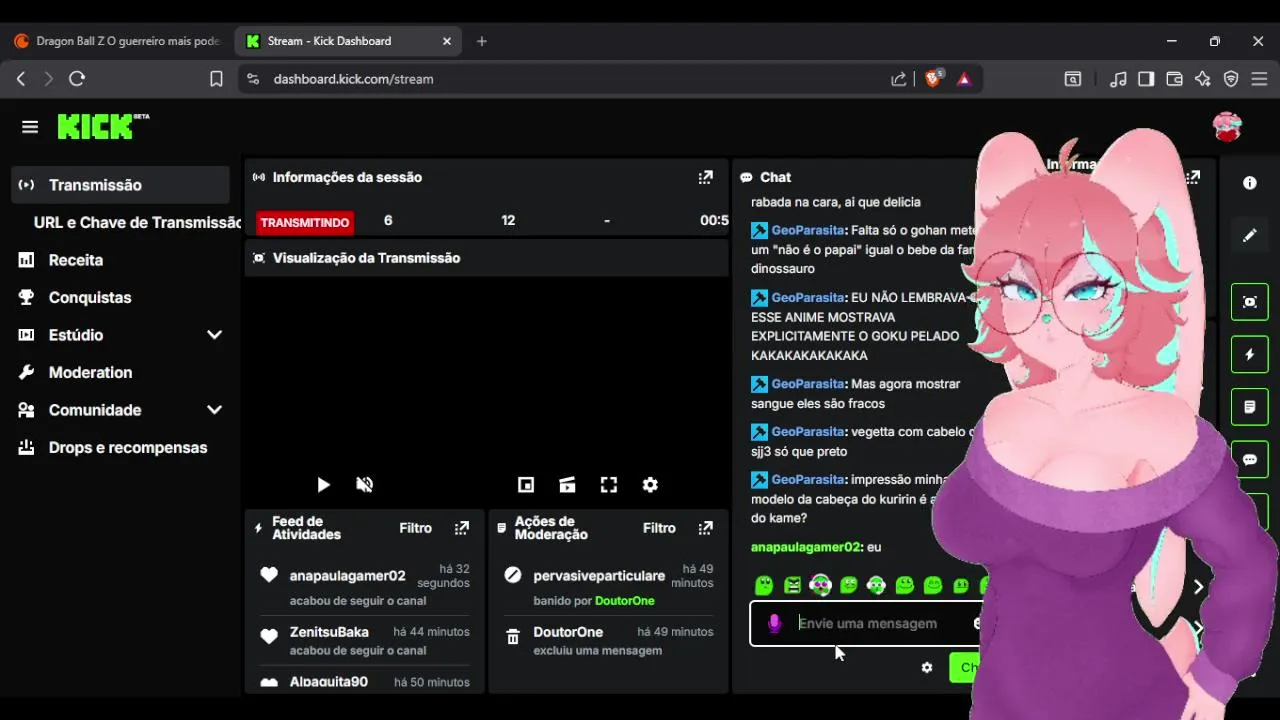The width and height of the screenshot is (1280, 720).
Task: Open Brave Shields lion icon
Action: [x=933, y=79]
